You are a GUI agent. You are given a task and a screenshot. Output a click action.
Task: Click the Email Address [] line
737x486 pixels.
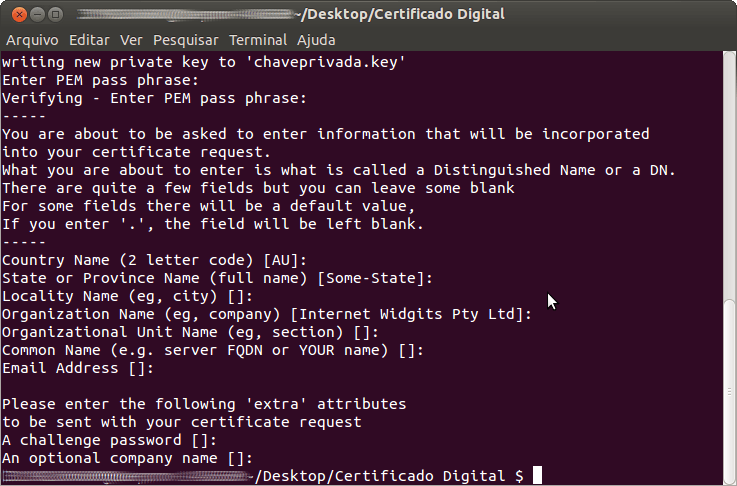point(78,368)
